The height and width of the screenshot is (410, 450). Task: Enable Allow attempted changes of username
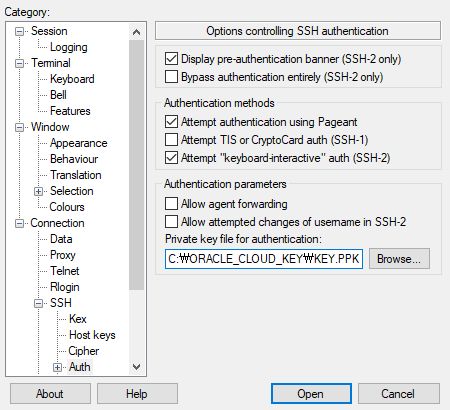[x=171, y=221]
